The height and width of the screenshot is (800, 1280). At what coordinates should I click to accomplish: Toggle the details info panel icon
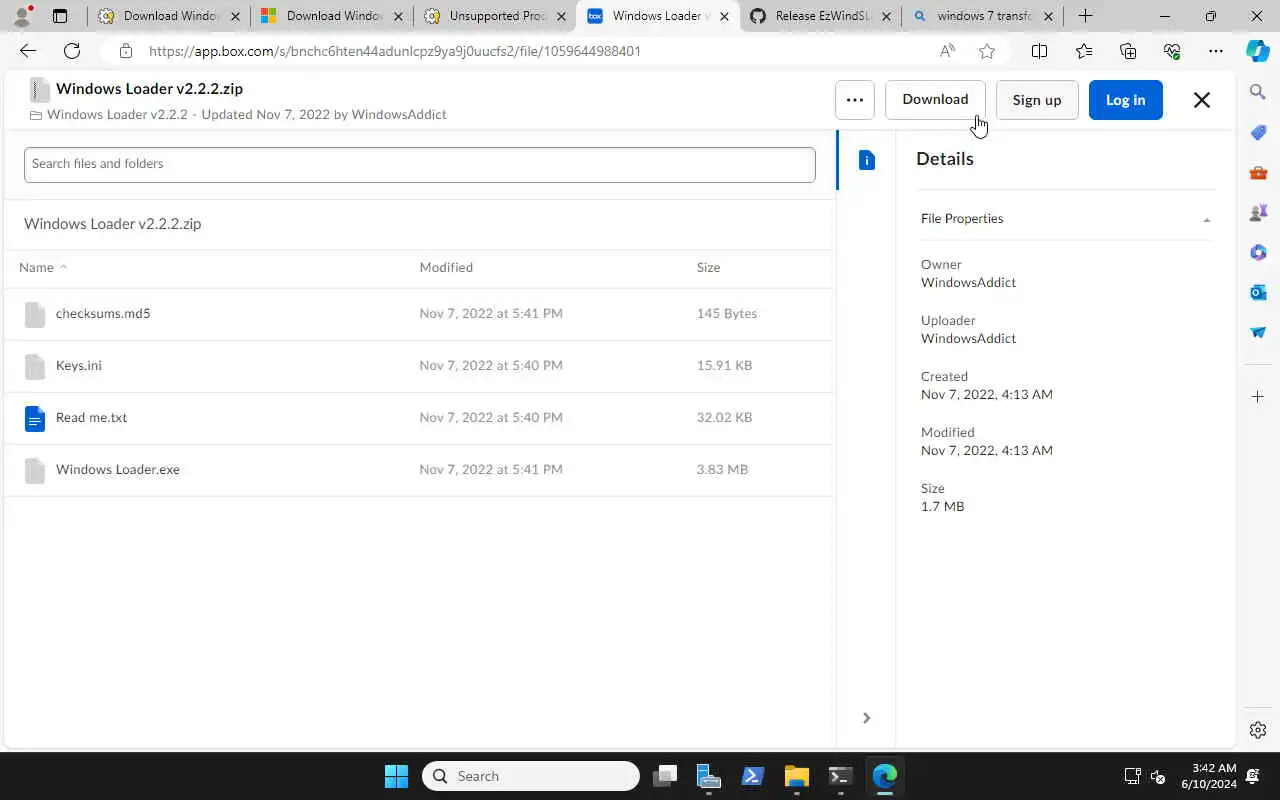tap(867, 160)
